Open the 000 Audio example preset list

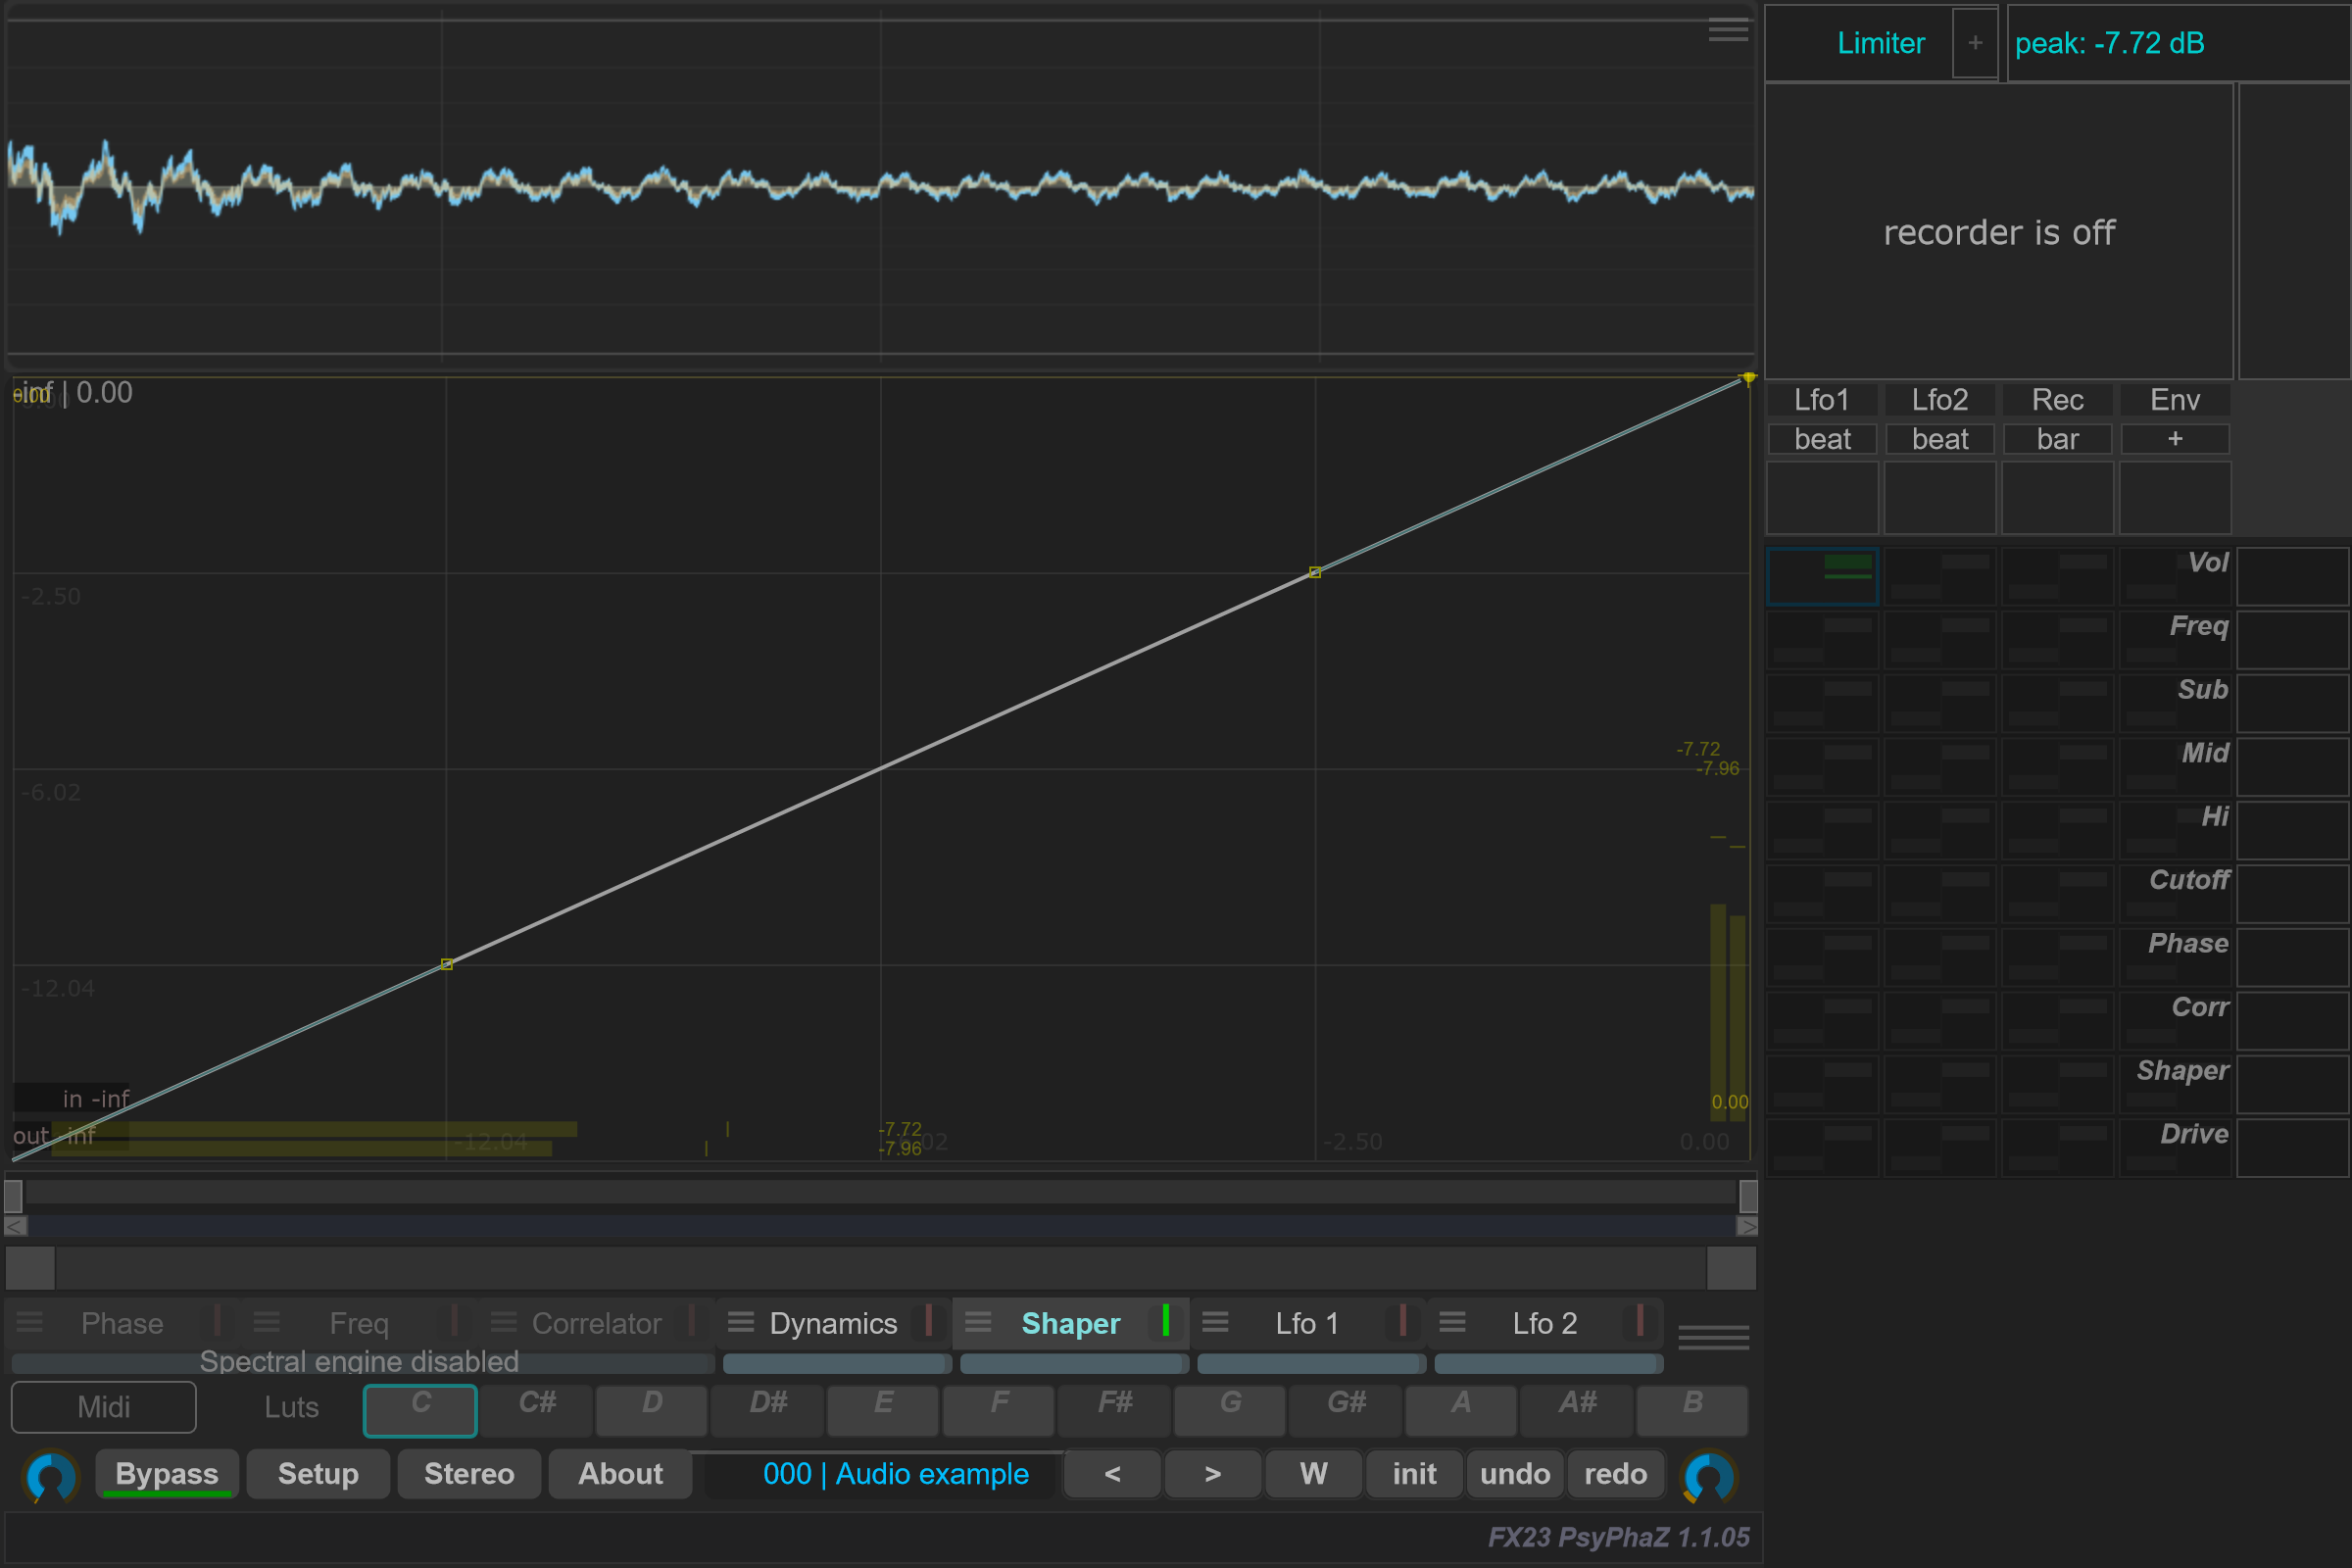pos(895,1474)
